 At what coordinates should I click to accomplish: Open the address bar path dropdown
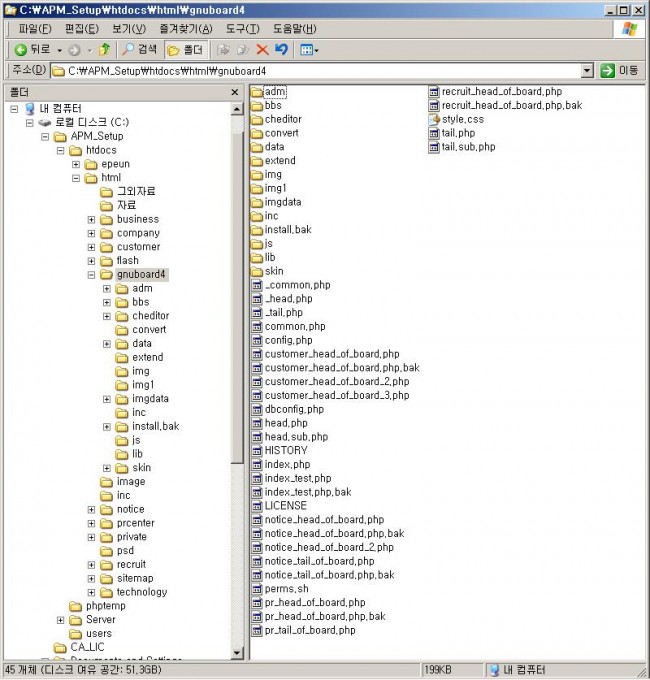587,71
